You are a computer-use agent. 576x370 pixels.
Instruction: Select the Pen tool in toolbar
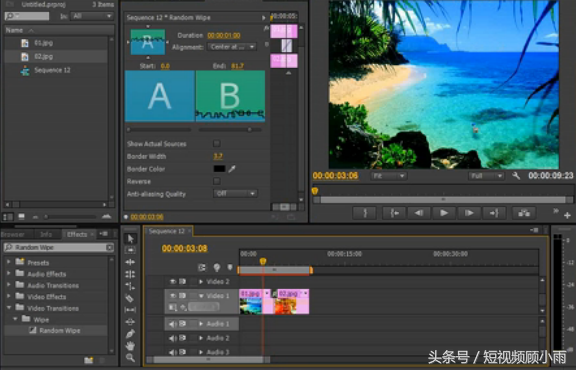[x=130, y=334]
